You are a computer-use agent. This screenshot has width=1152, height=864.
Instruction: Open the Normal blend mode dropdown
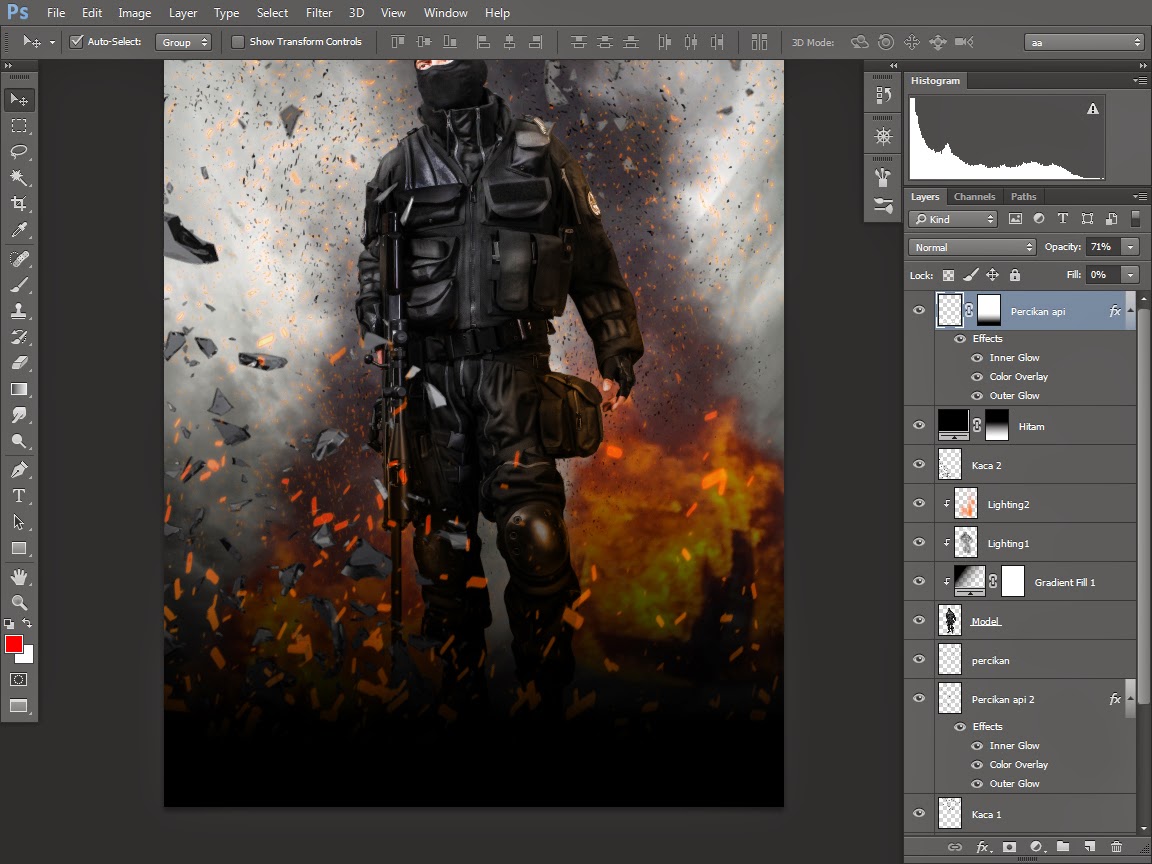click(972, 247)
